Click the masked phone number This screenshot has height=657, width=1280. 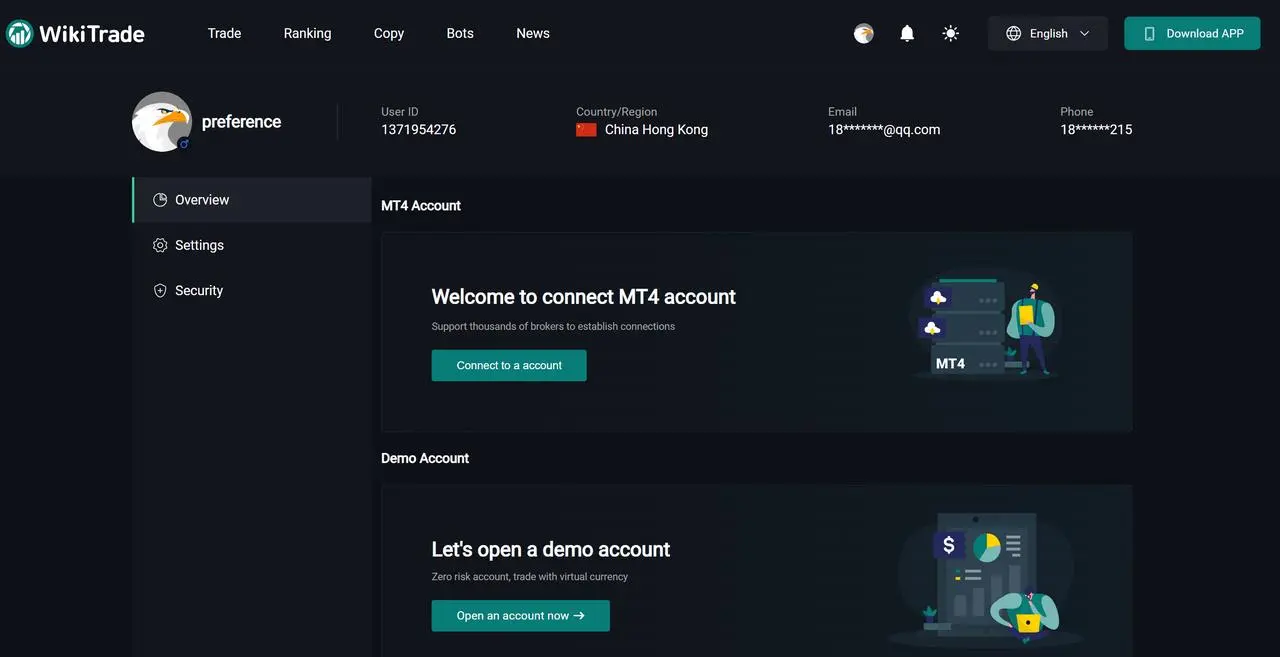pos(1096,129)
